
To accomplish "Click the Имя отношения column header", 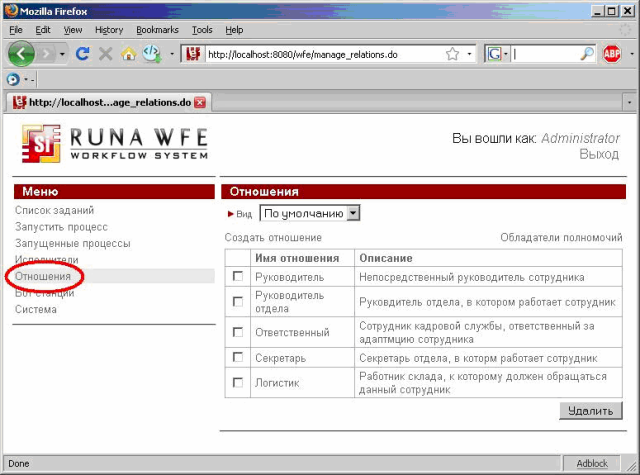I will point(297,258).
